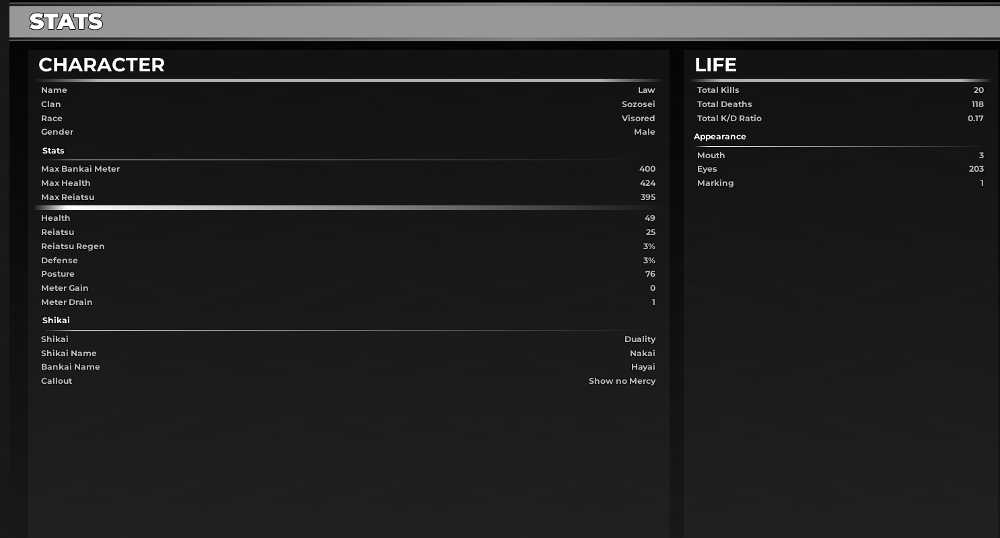1000x538 pixels.
Task: Select the Max Bankai Meter label
Action: coord(80,169)
